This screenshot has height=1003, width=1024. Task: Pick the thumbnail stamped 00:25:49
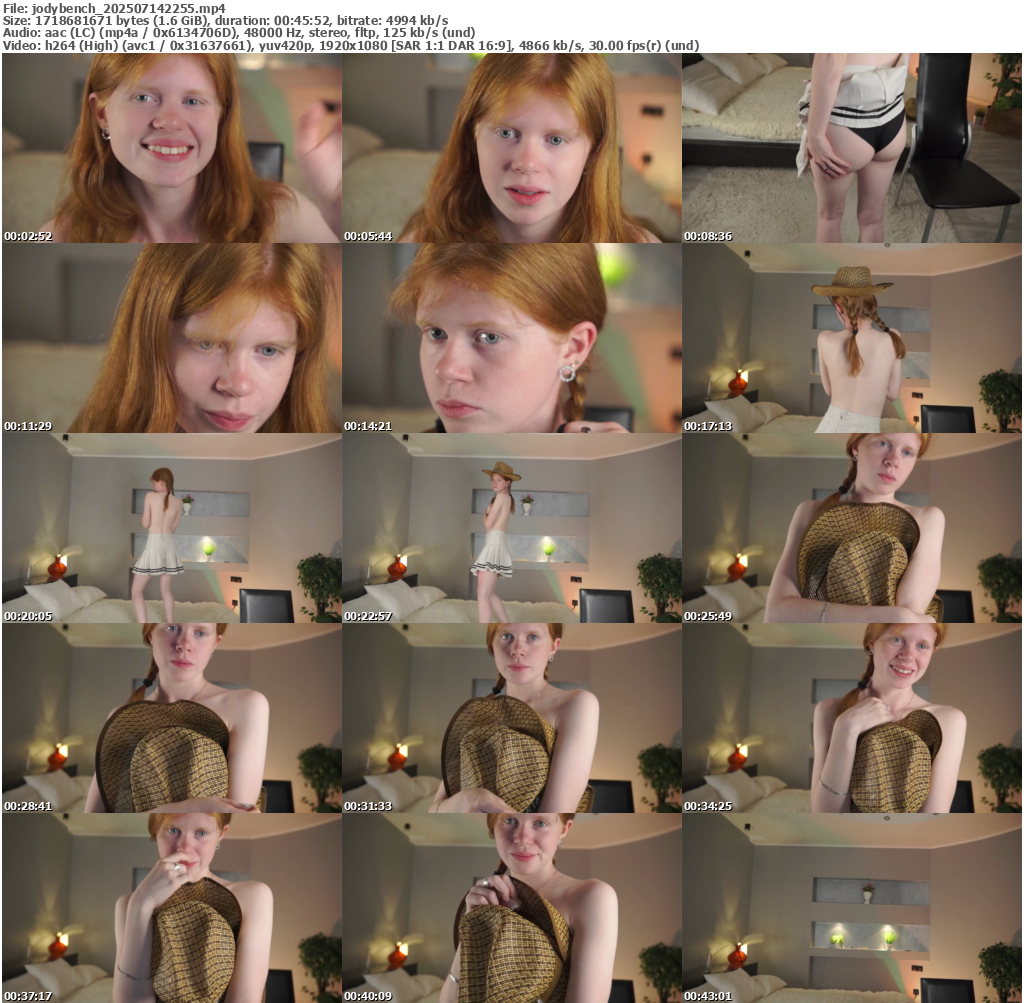click(x=852, y=528)
